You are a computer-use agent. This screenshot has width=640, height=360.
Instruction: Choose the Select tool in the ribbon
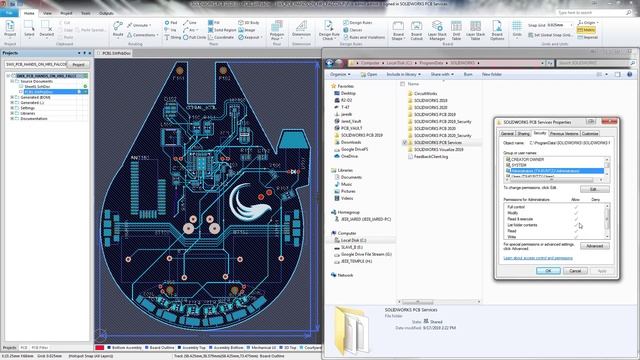coord(29,29)
